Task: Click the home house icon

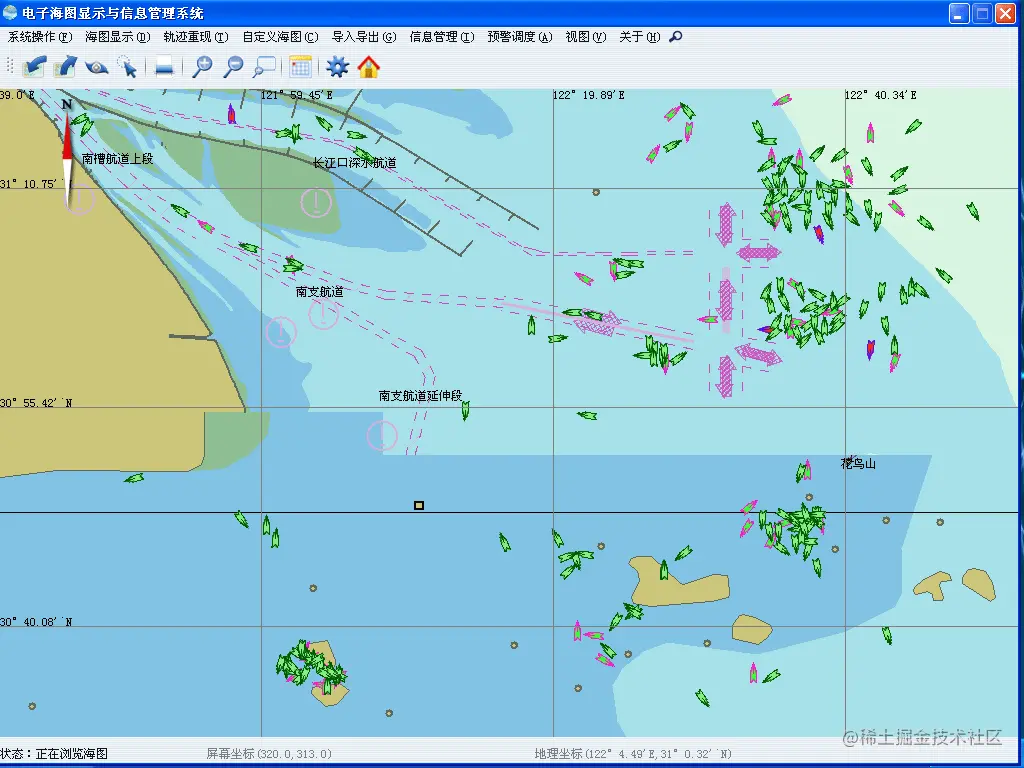Action: click(x=369, y=67)
